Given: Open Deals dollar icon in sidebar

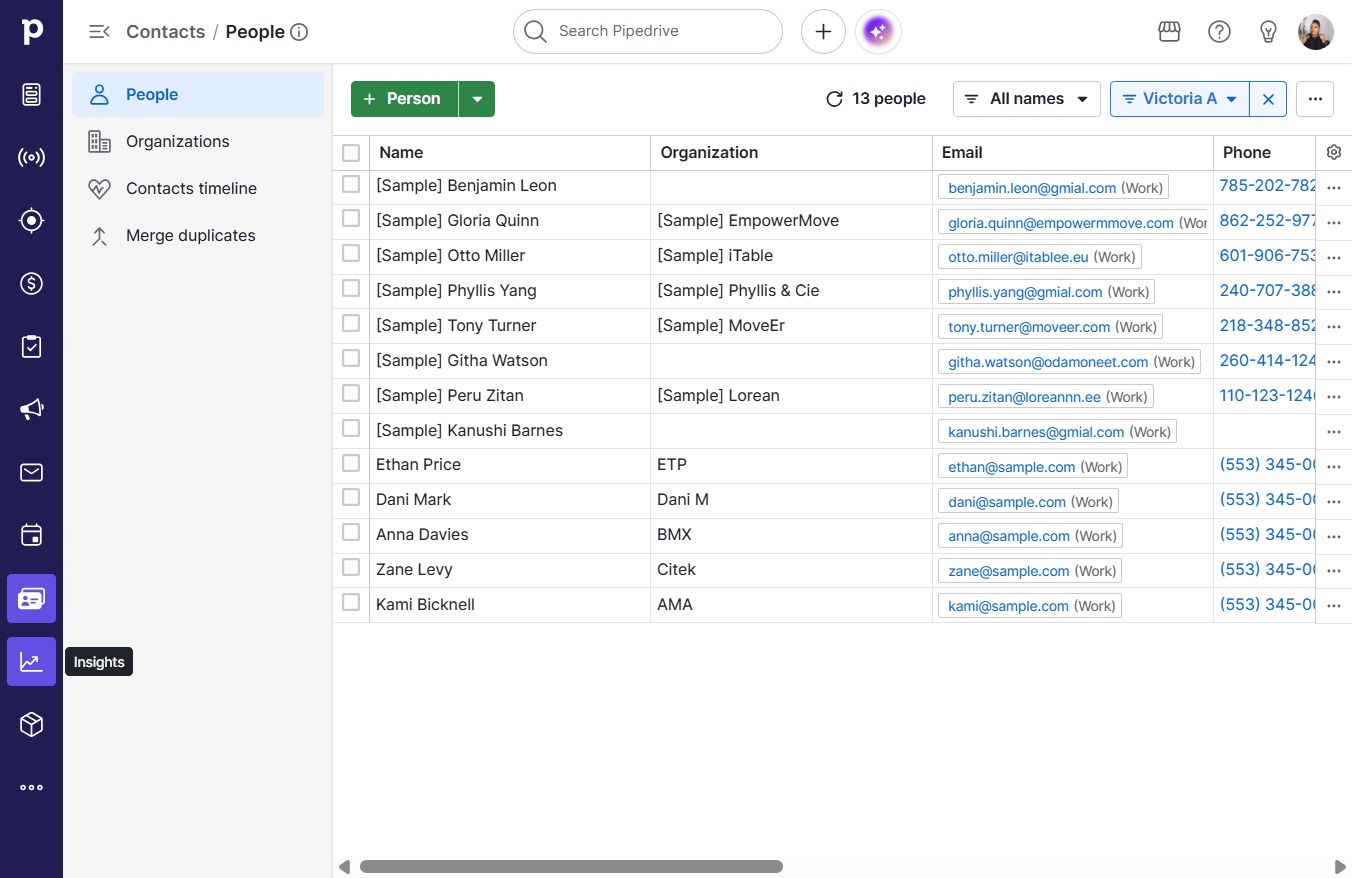Looking at the screenshot, I should pyautogui.click(x=31, y=284).
